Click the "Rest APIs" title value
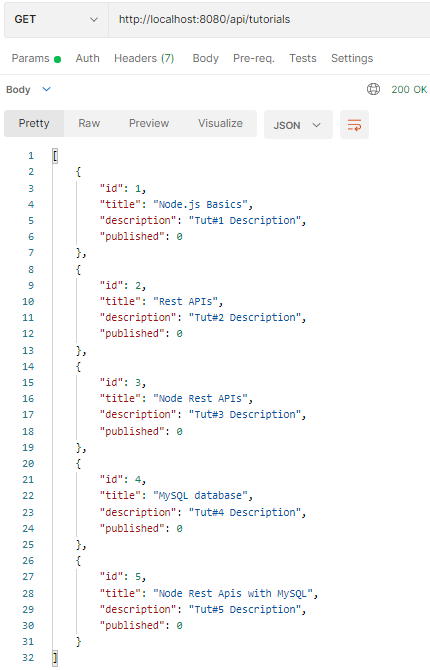The image size is (430, 670). [x=185, y=302]
